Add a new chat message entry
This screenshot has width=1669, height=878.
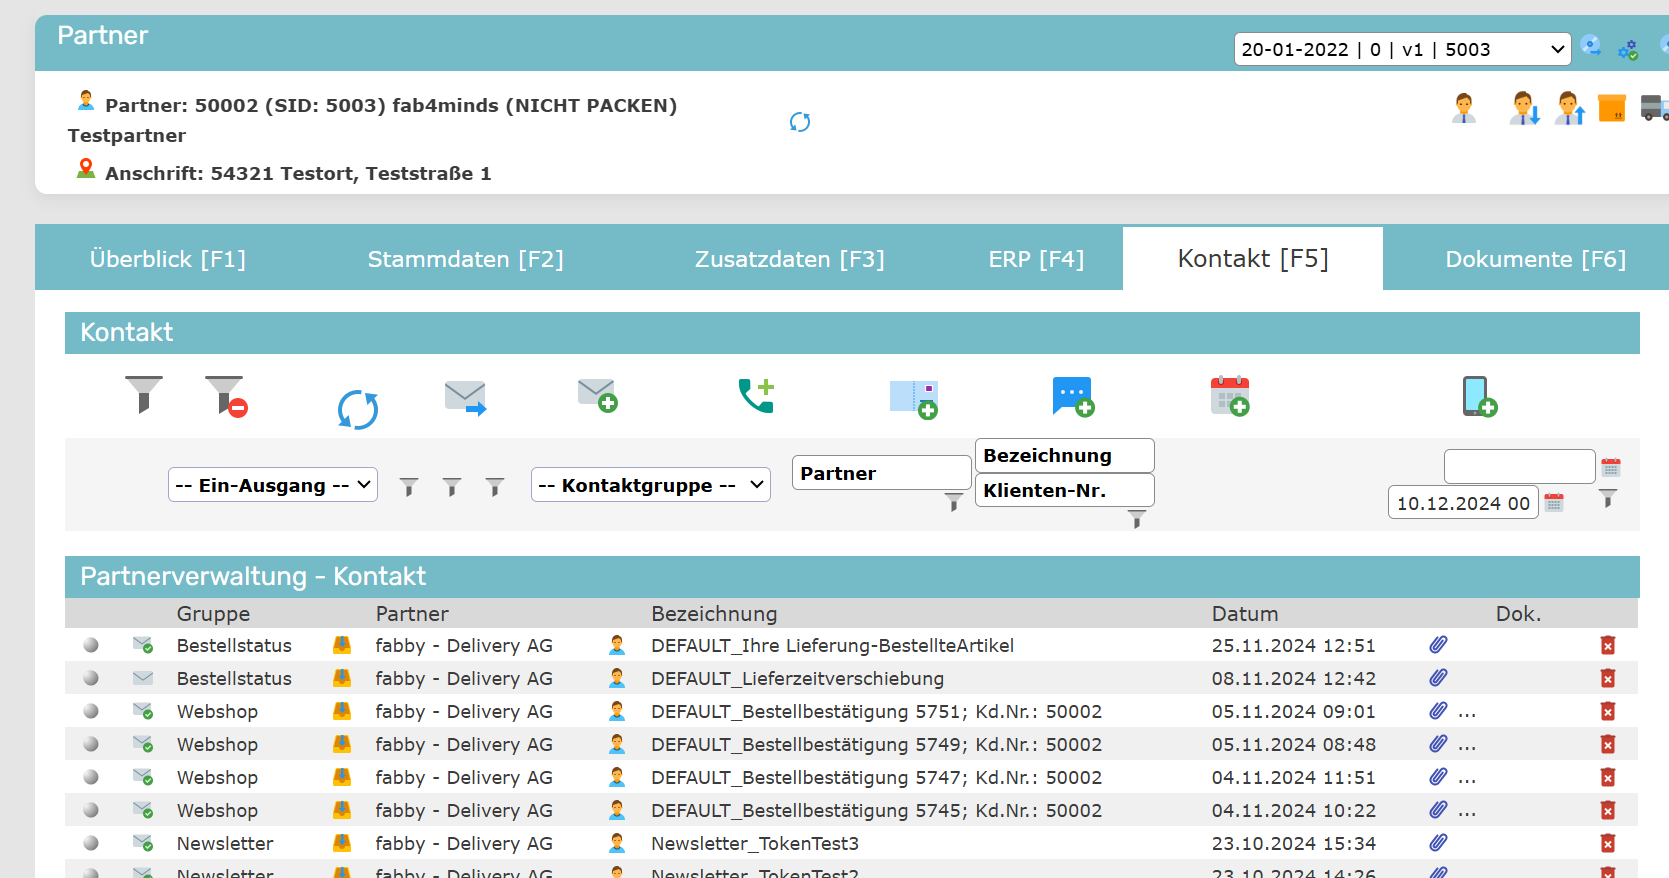tap(1073, 397)
